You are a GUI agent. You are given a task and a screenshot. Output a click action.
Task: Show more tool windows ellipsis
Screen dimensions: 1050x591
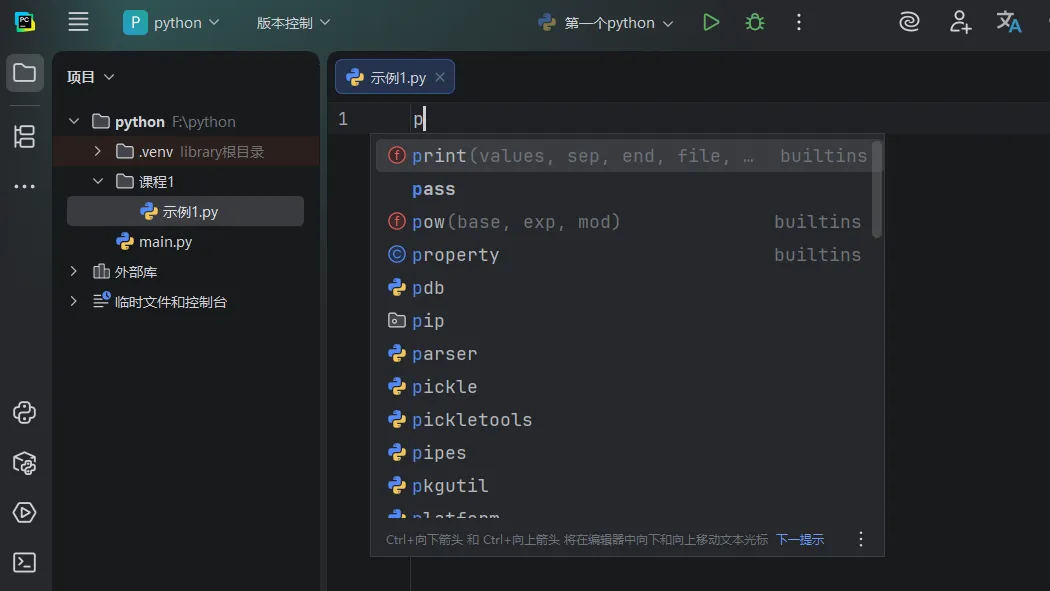click(25, 186)
